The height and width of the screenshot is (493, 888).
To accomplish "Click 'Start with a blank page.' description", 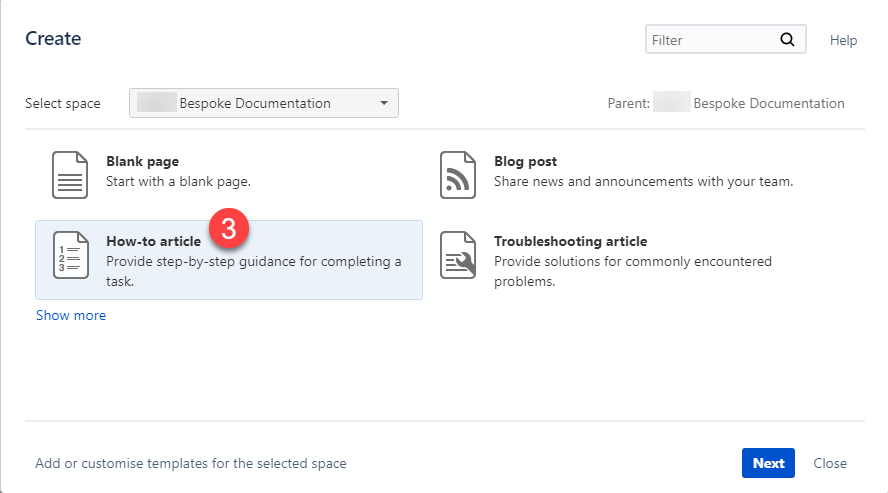I will (x=178, y=182).
